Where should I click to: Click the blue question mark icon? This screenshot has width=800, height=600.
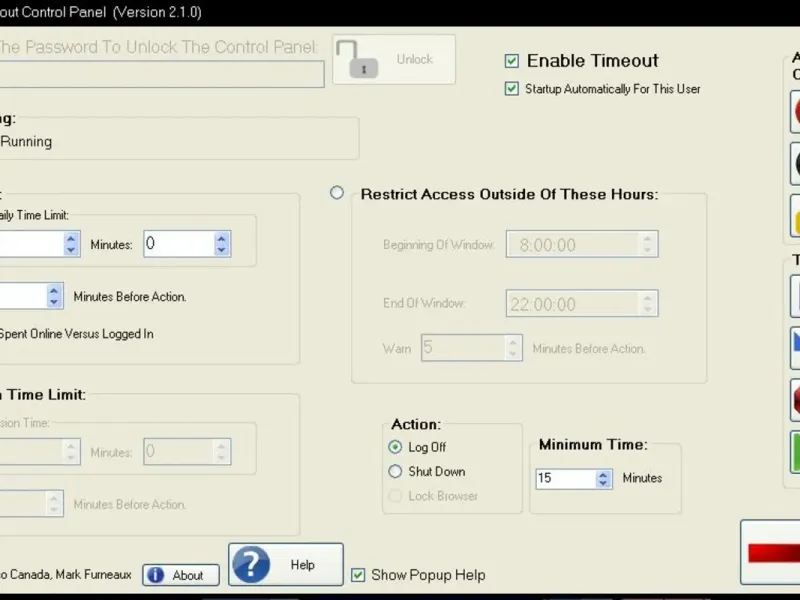(251, 564)
